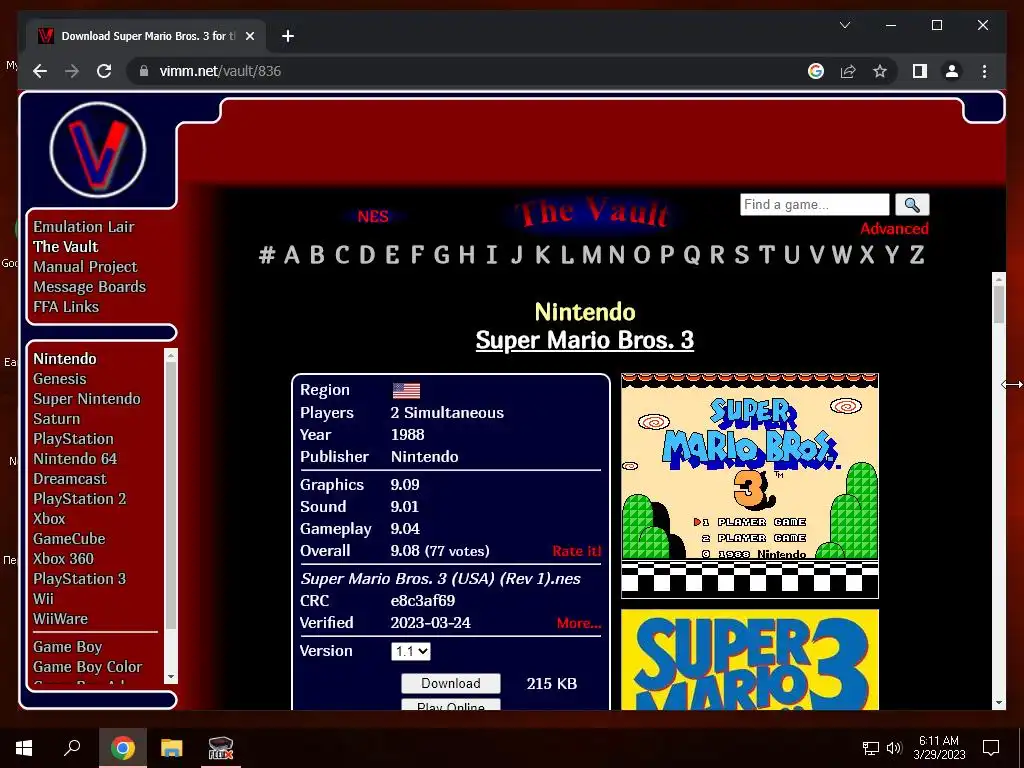Open taskbar search magnifier
Viewport: 1024px width, 768px height.
[72, 747]
